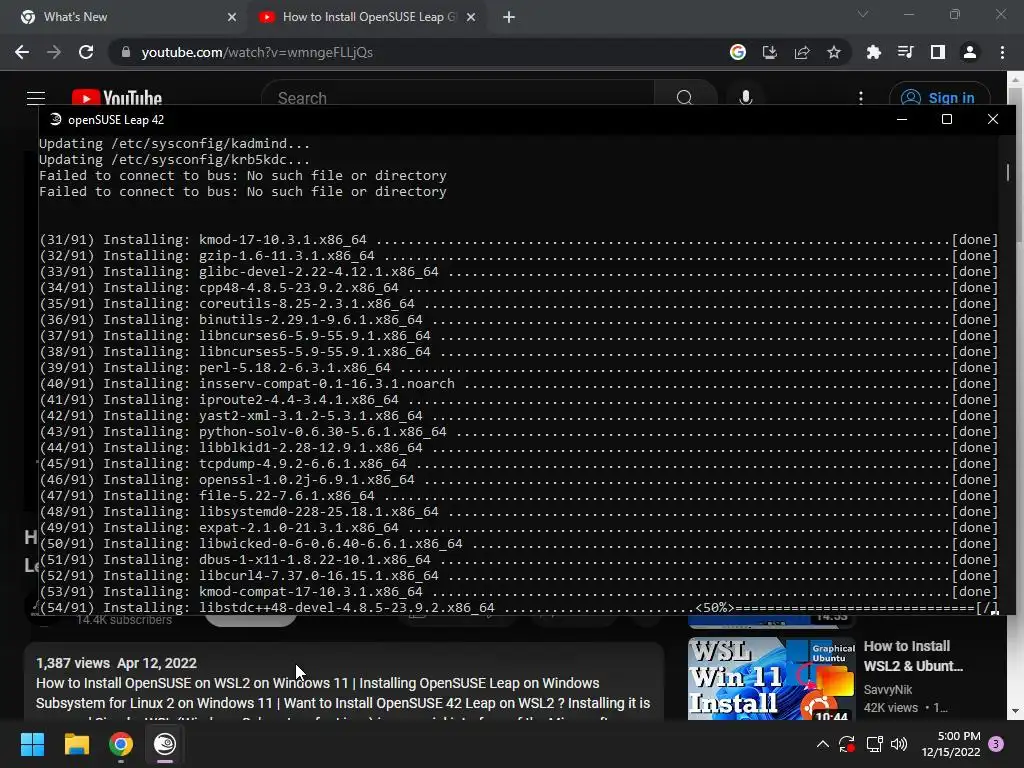
Task: Search by voice with the microphone
Action: point(746,98)
